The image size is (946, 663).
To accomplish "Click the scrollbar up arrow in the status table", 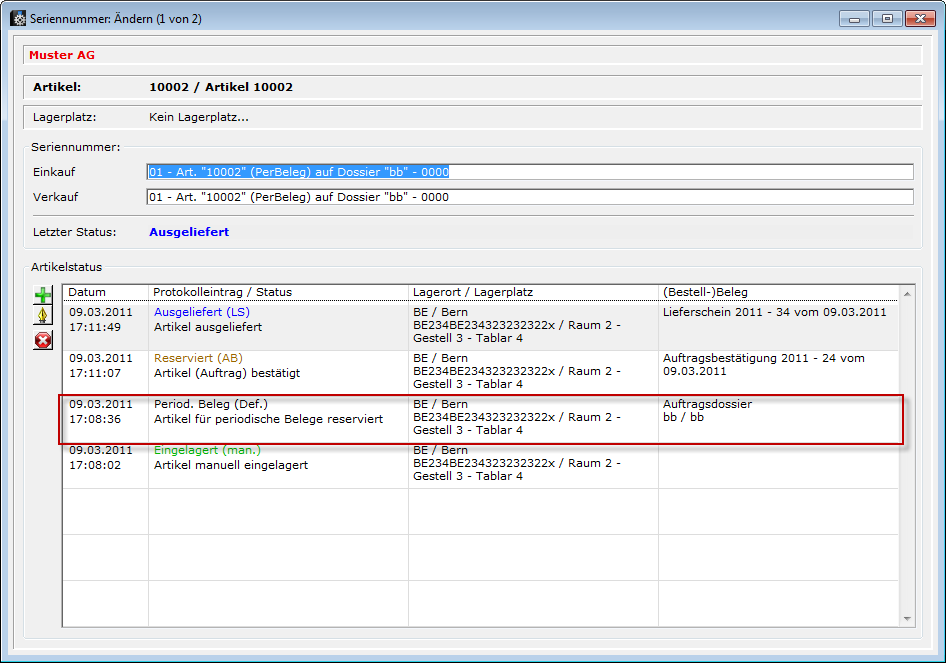I will pyautogui.click(x=907, y=295).
